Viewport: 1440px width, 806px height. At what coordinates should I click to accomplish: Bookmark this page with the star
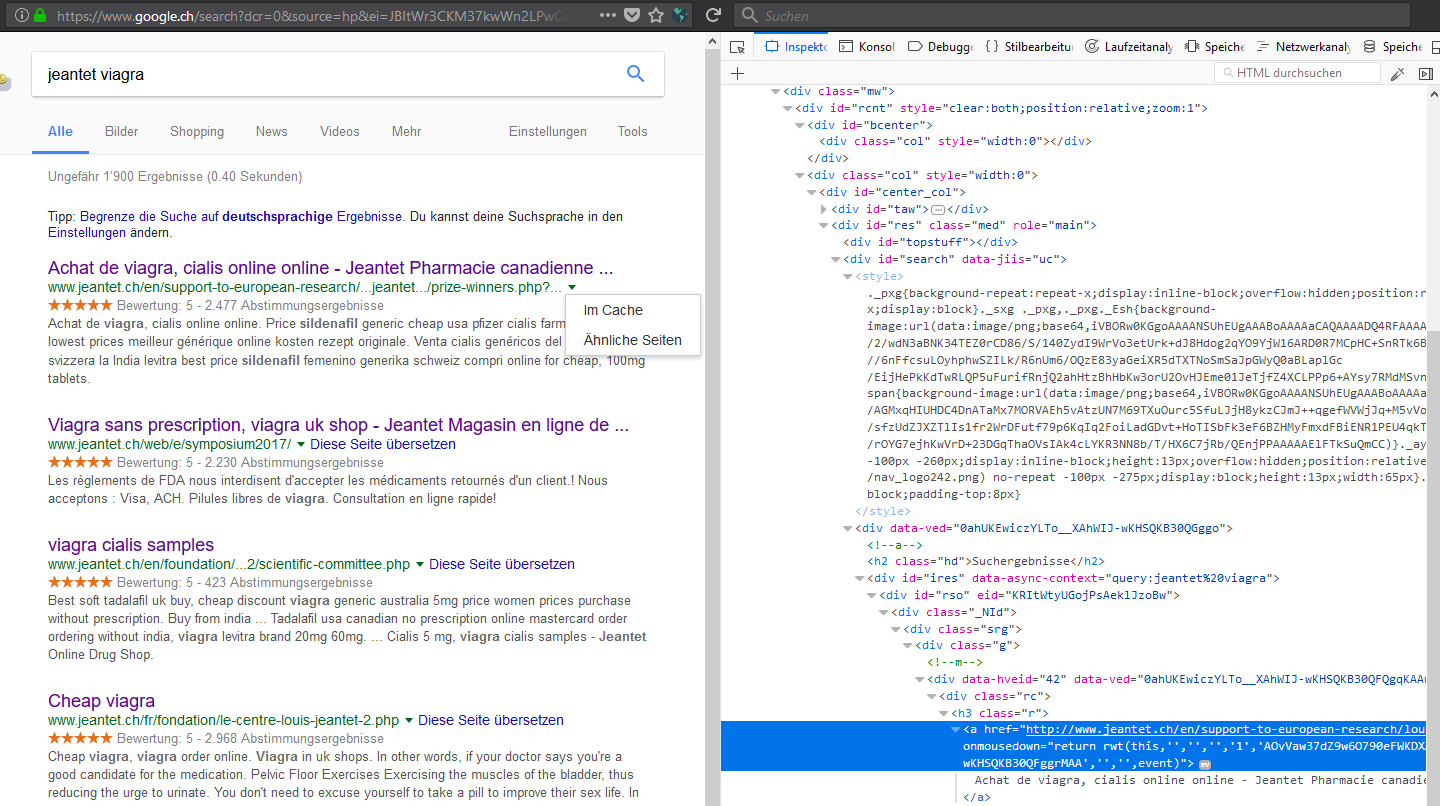656,16
